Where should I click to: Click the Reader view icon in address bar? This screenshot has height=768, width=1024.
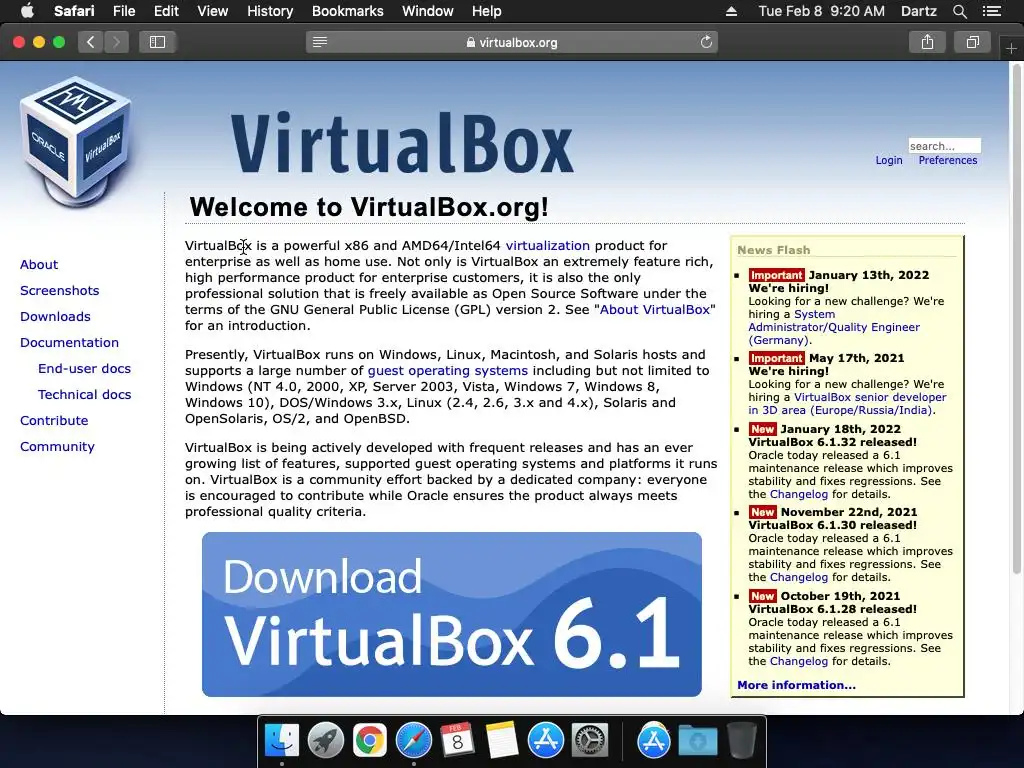click(320, 42)
